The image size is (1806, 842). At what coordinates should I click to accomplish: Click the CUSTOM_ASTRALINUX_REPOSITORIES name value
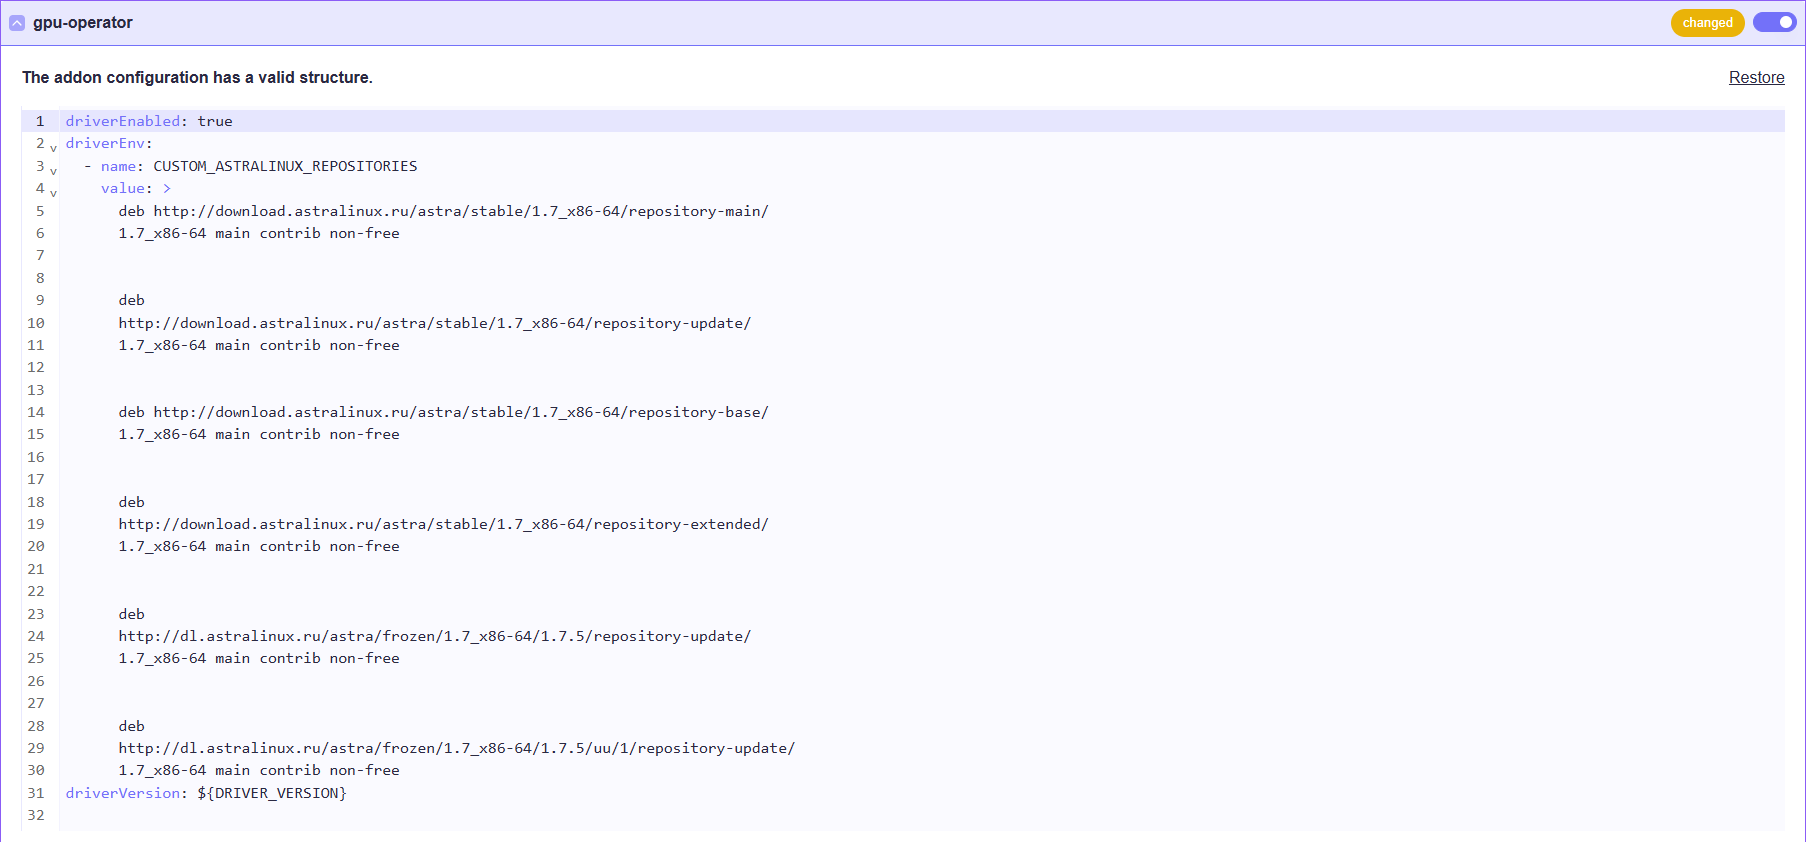(285, 166)
